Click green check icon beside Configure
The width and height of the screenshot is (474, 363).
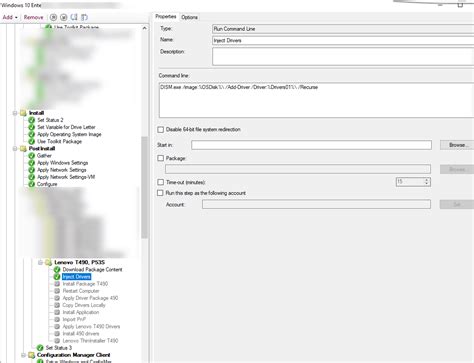click(x=32, y=184)
